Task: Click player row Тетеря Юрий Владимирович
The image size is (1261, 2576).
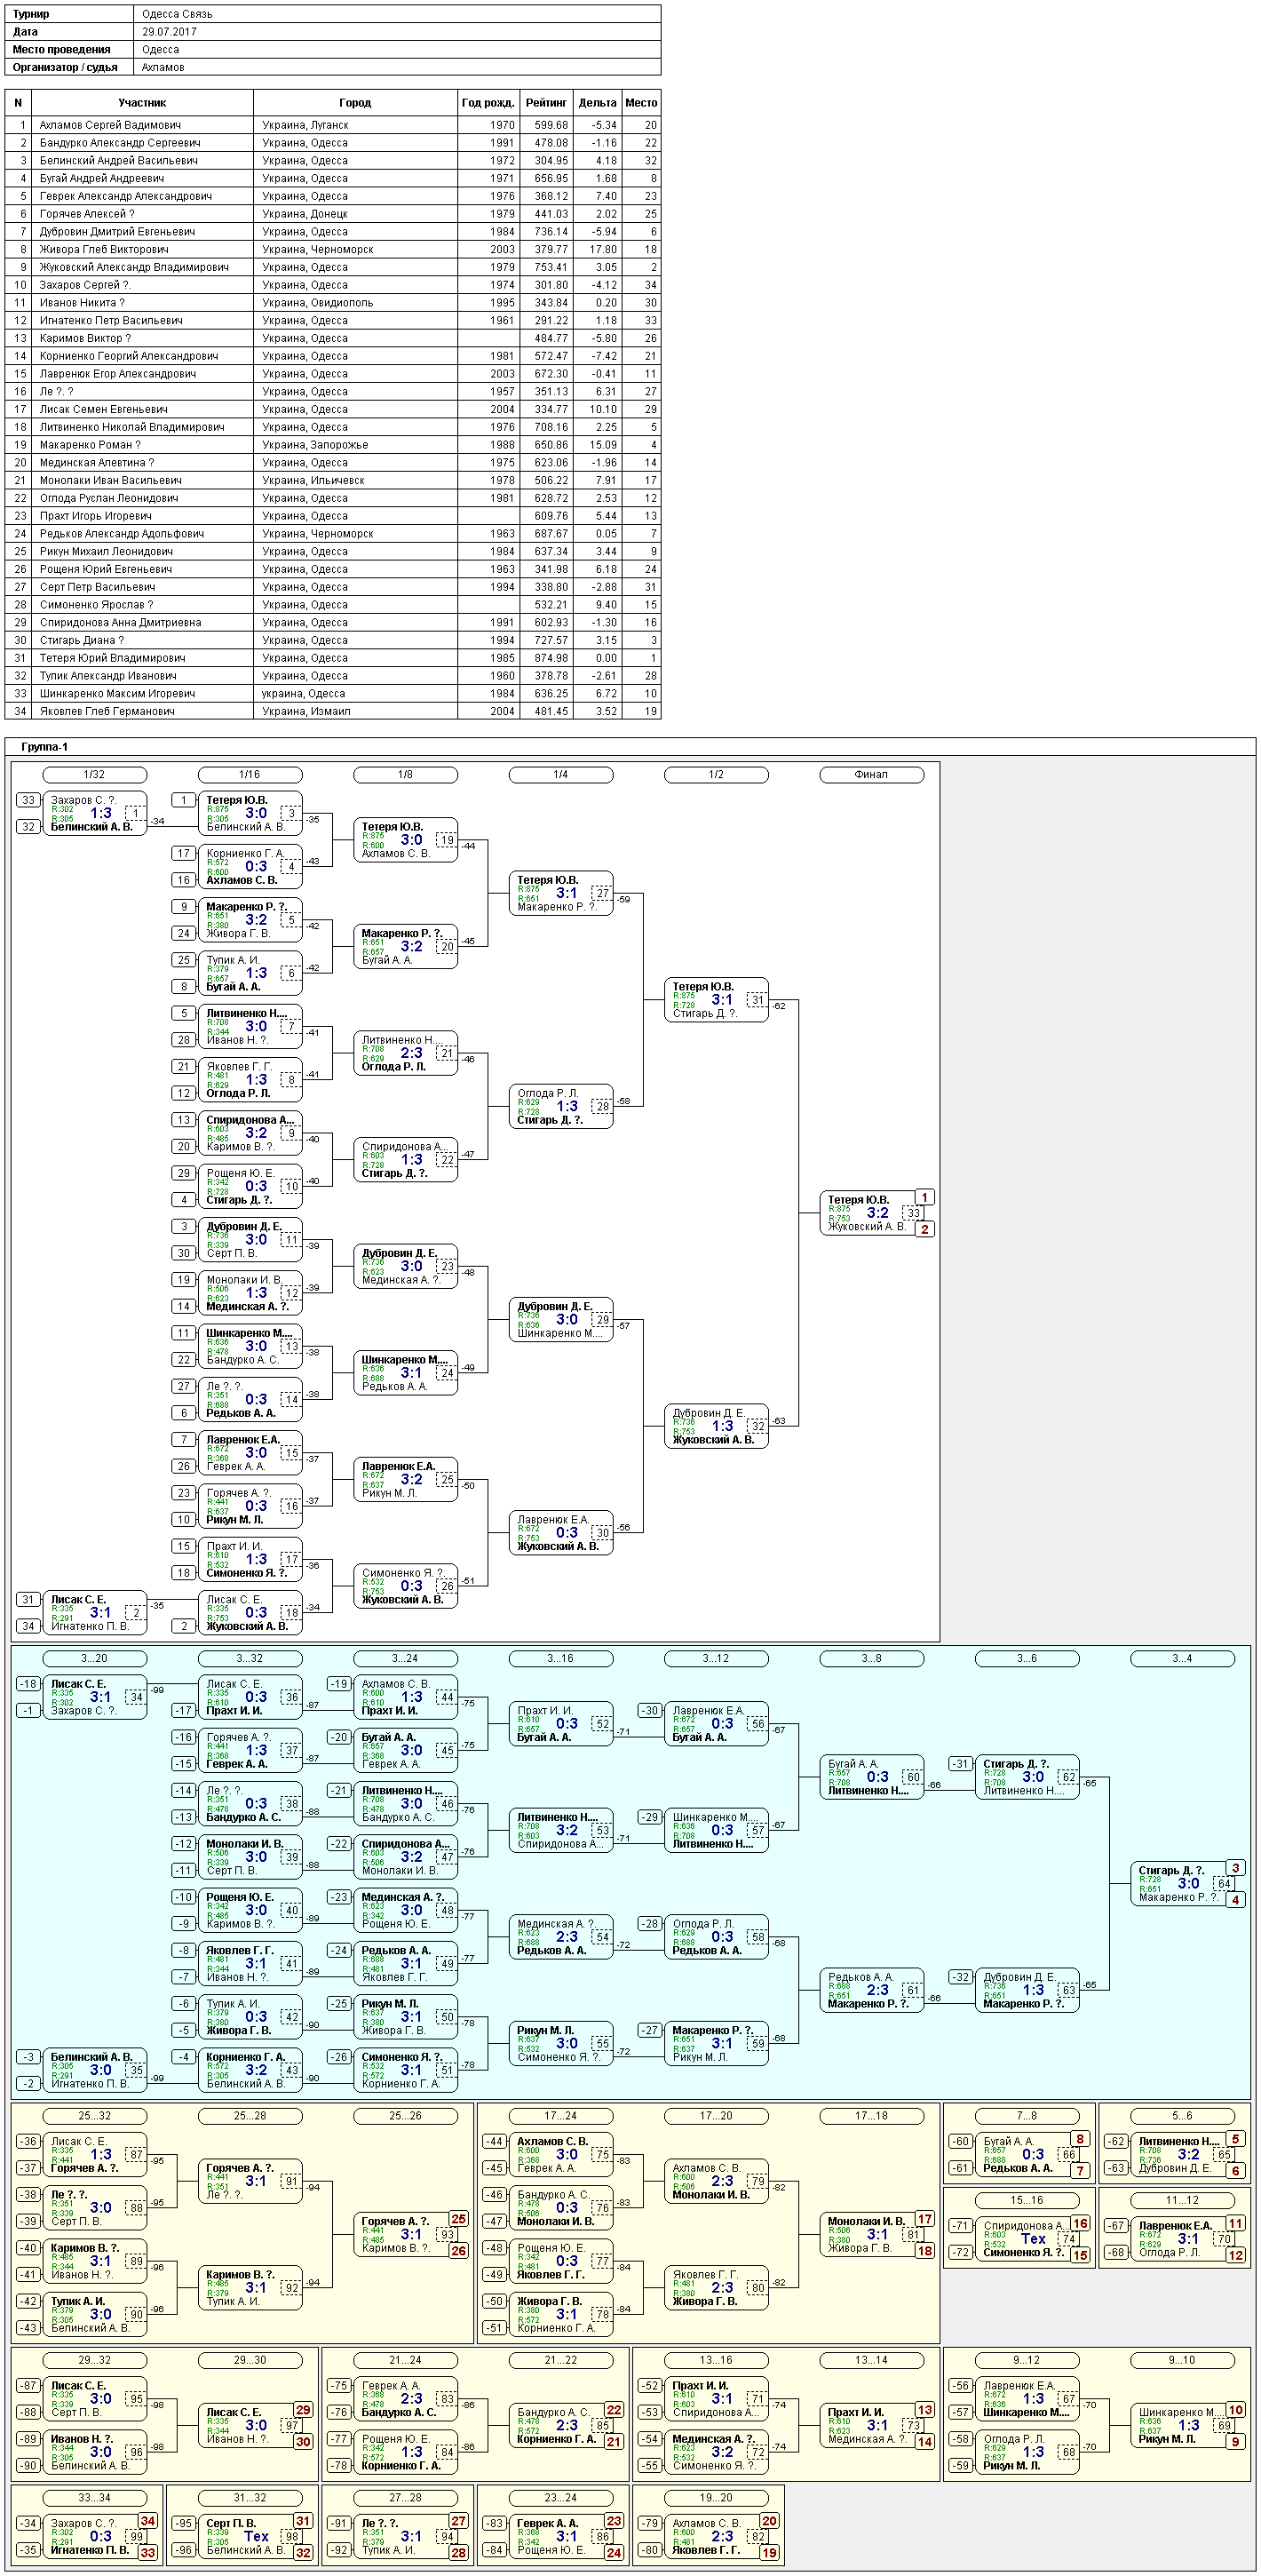Action: coord(333,658)
